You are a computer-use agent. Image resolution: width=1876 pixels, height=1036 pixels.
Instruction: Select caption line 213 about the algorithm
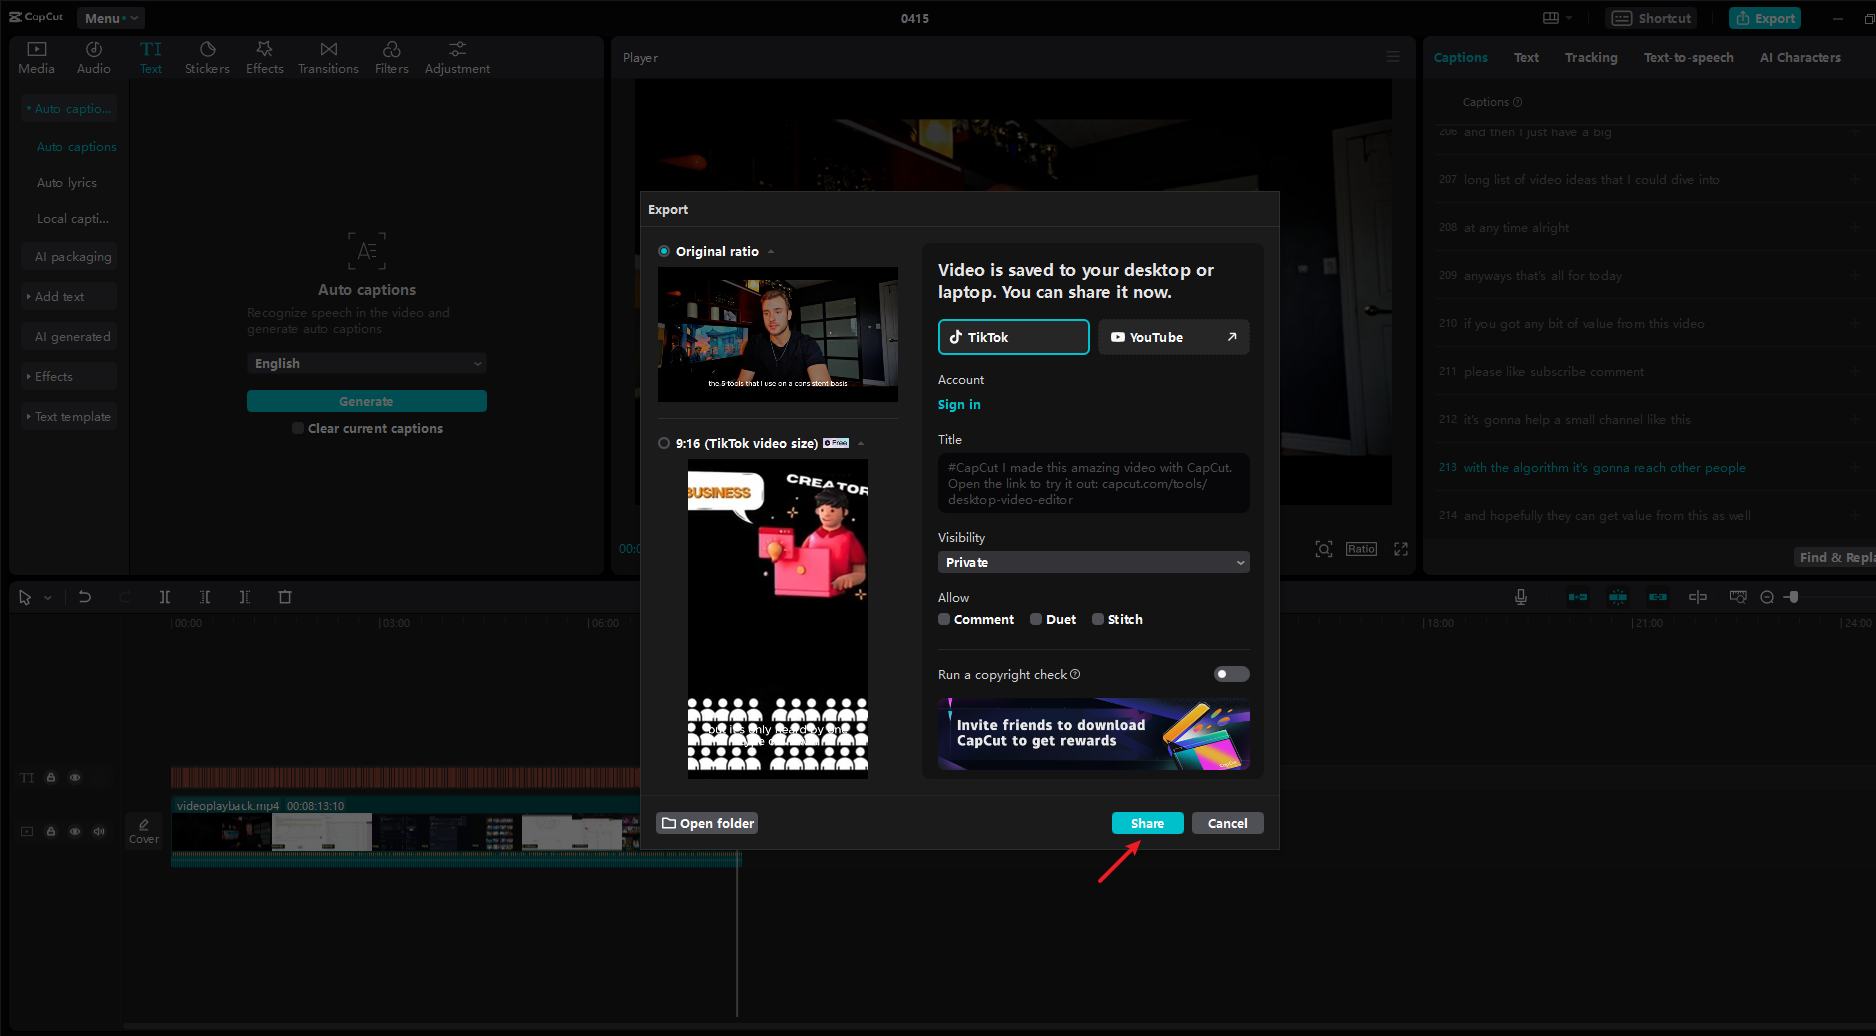point(1604,467)
